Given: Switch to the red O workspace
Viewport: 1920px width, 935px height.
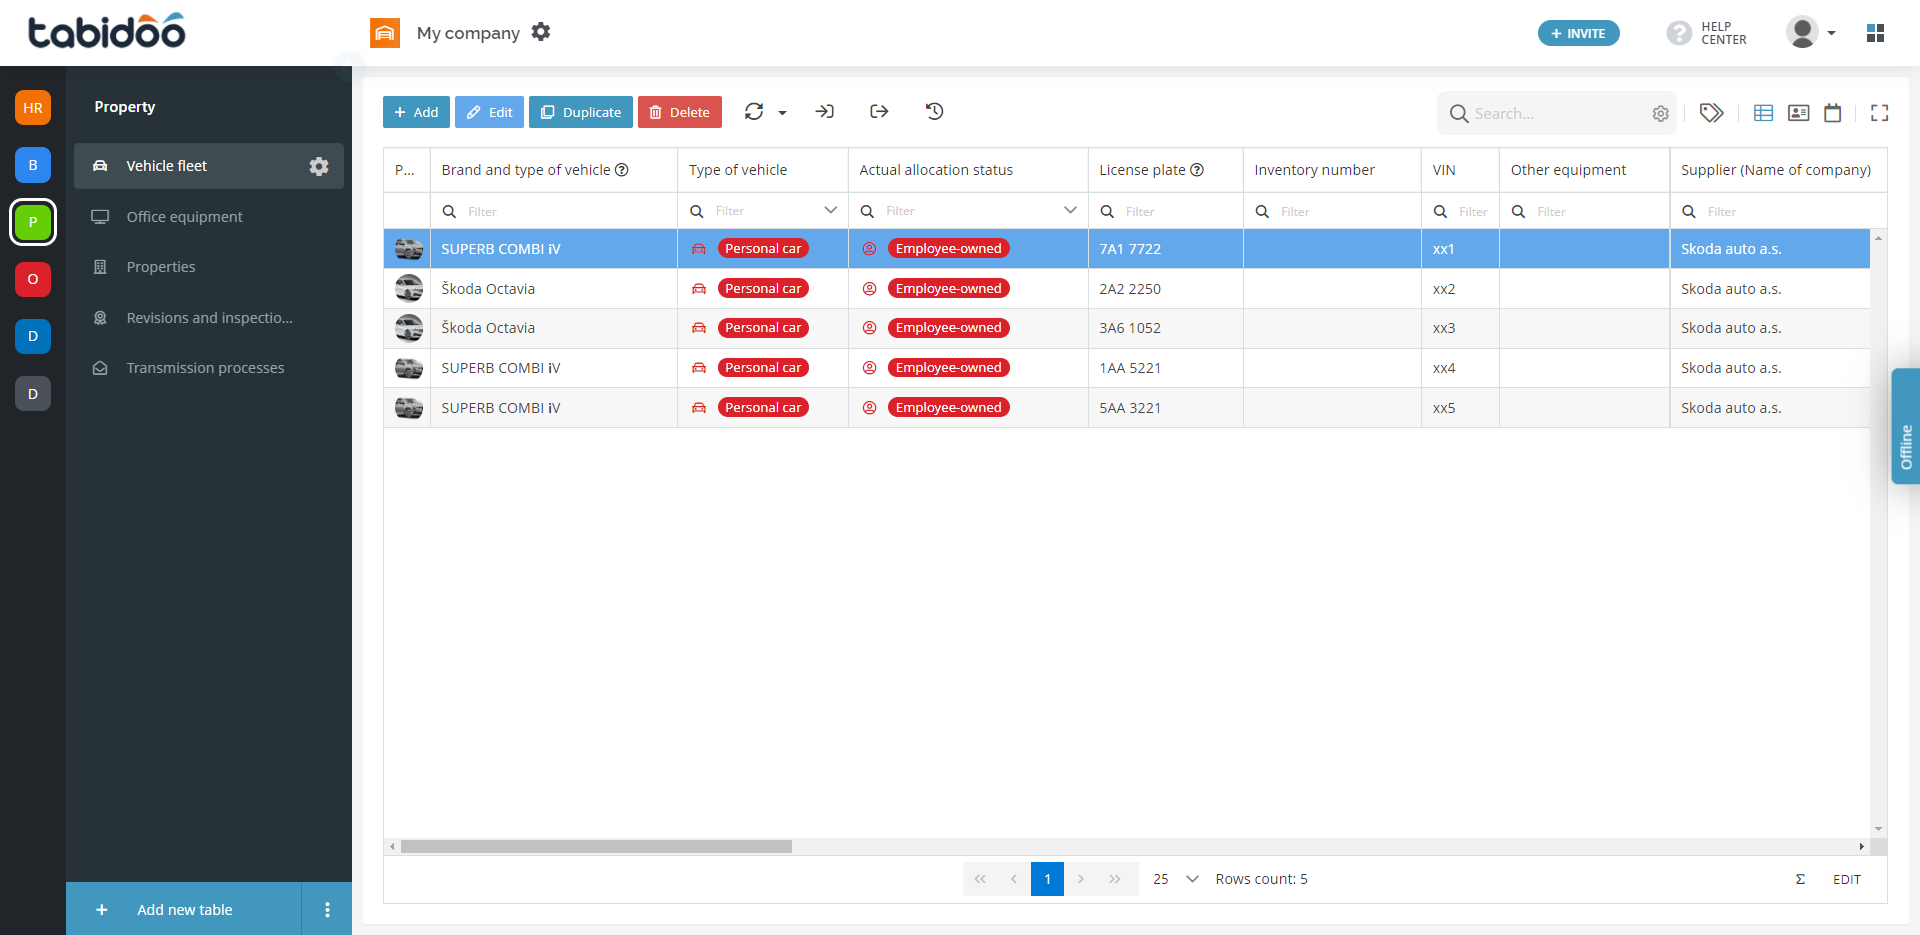Looking at the screenshot, I should [x=33, y=279].
